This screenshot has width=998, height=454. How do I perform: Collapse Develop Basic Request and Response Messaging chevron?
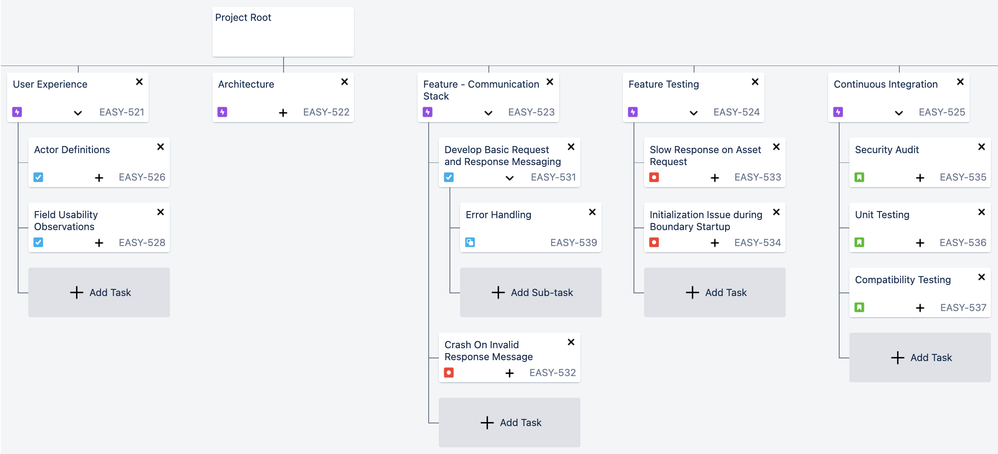pyautogui.click(x=509, y=178)
